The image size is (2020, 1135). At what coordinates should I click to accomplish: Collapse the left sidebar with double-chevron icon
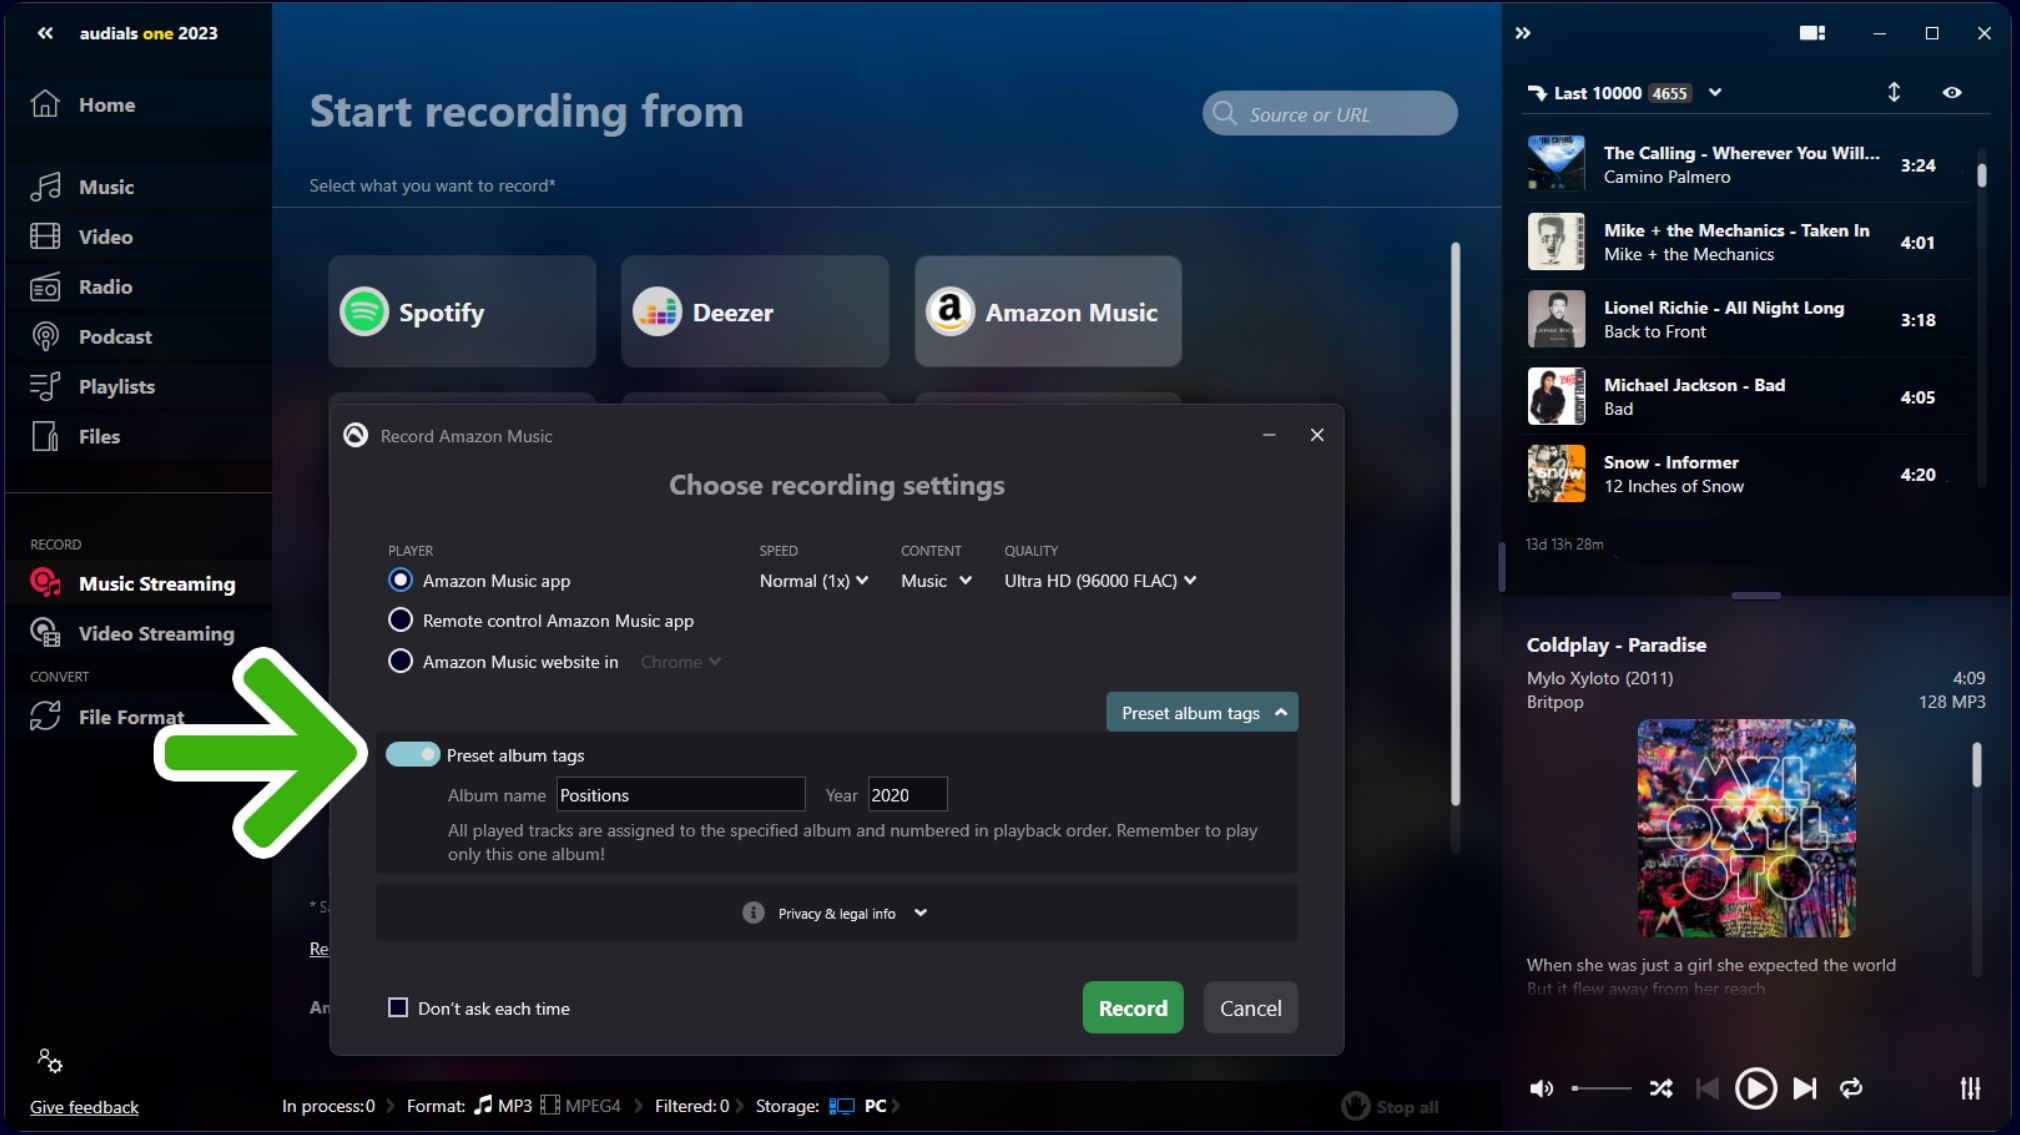click(45, 33)
